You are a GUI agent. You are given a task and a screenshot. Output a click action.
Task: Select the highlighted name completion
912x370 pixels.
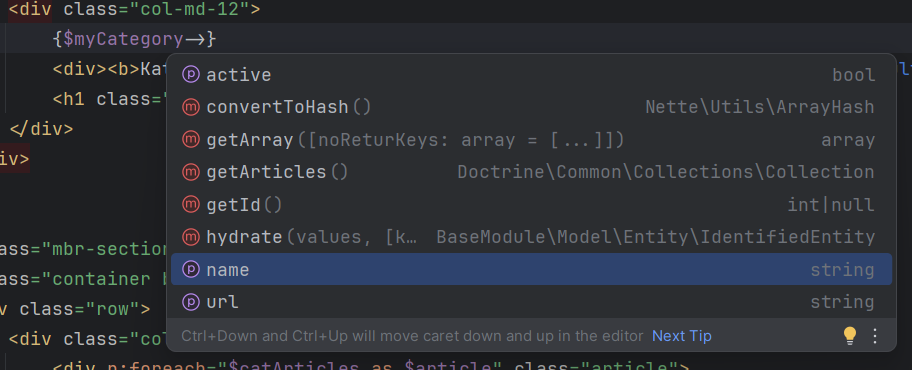[531, 269]
